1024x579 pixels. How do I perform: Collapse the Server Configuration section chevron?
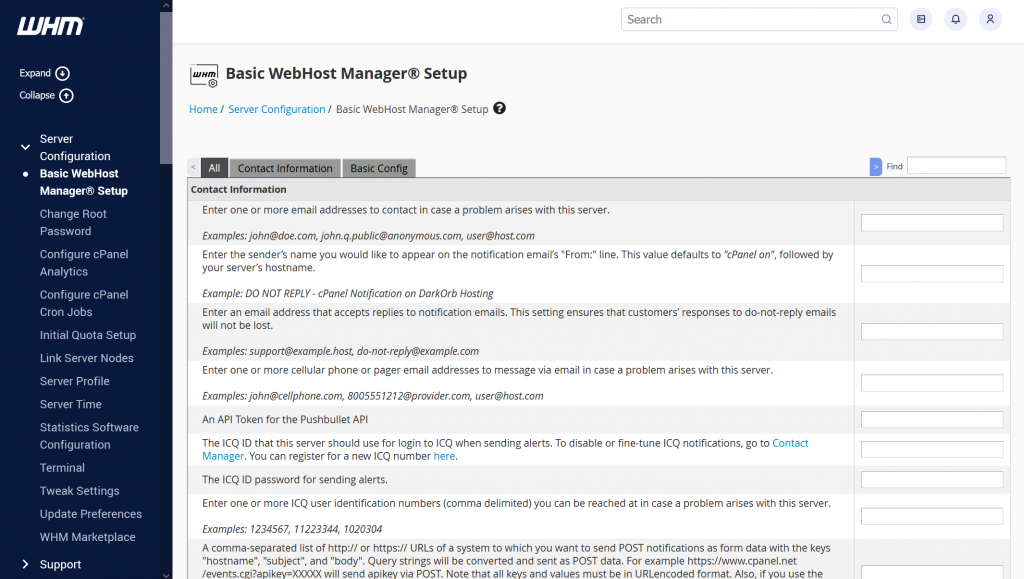pos(25,148)
